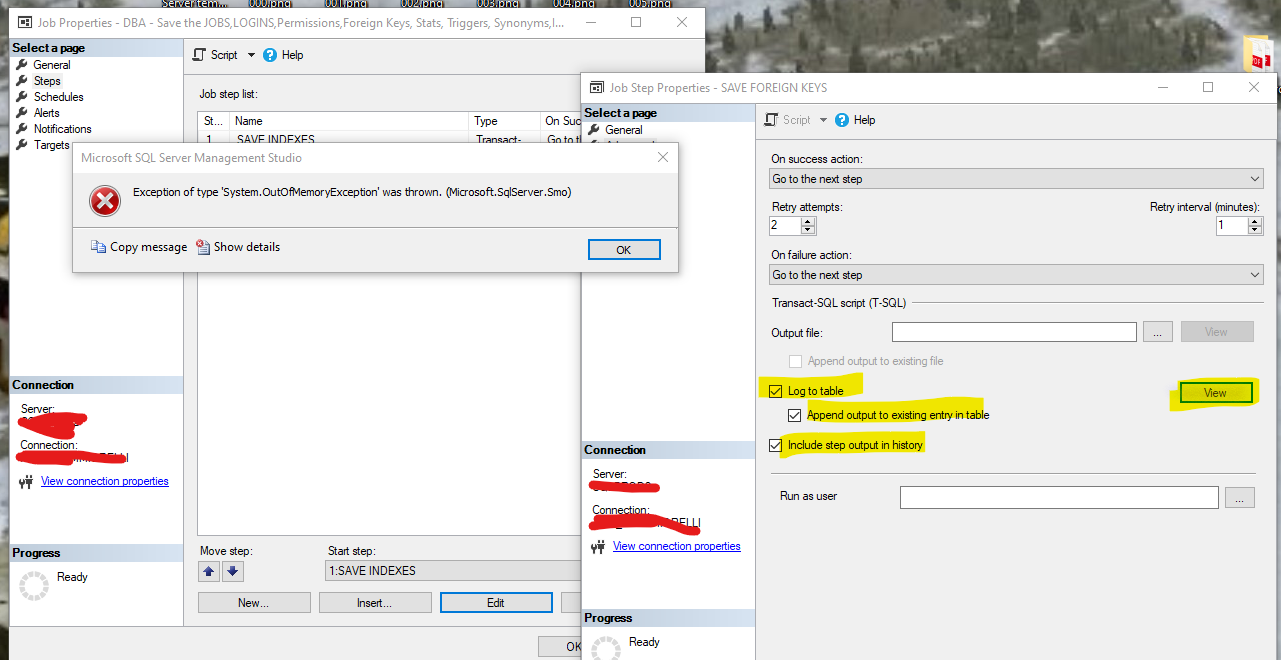Viewport: 1281px width, 660px height.
Task: Toggle the Append output to existing file checkbox
Action: (x=796, y=361)
